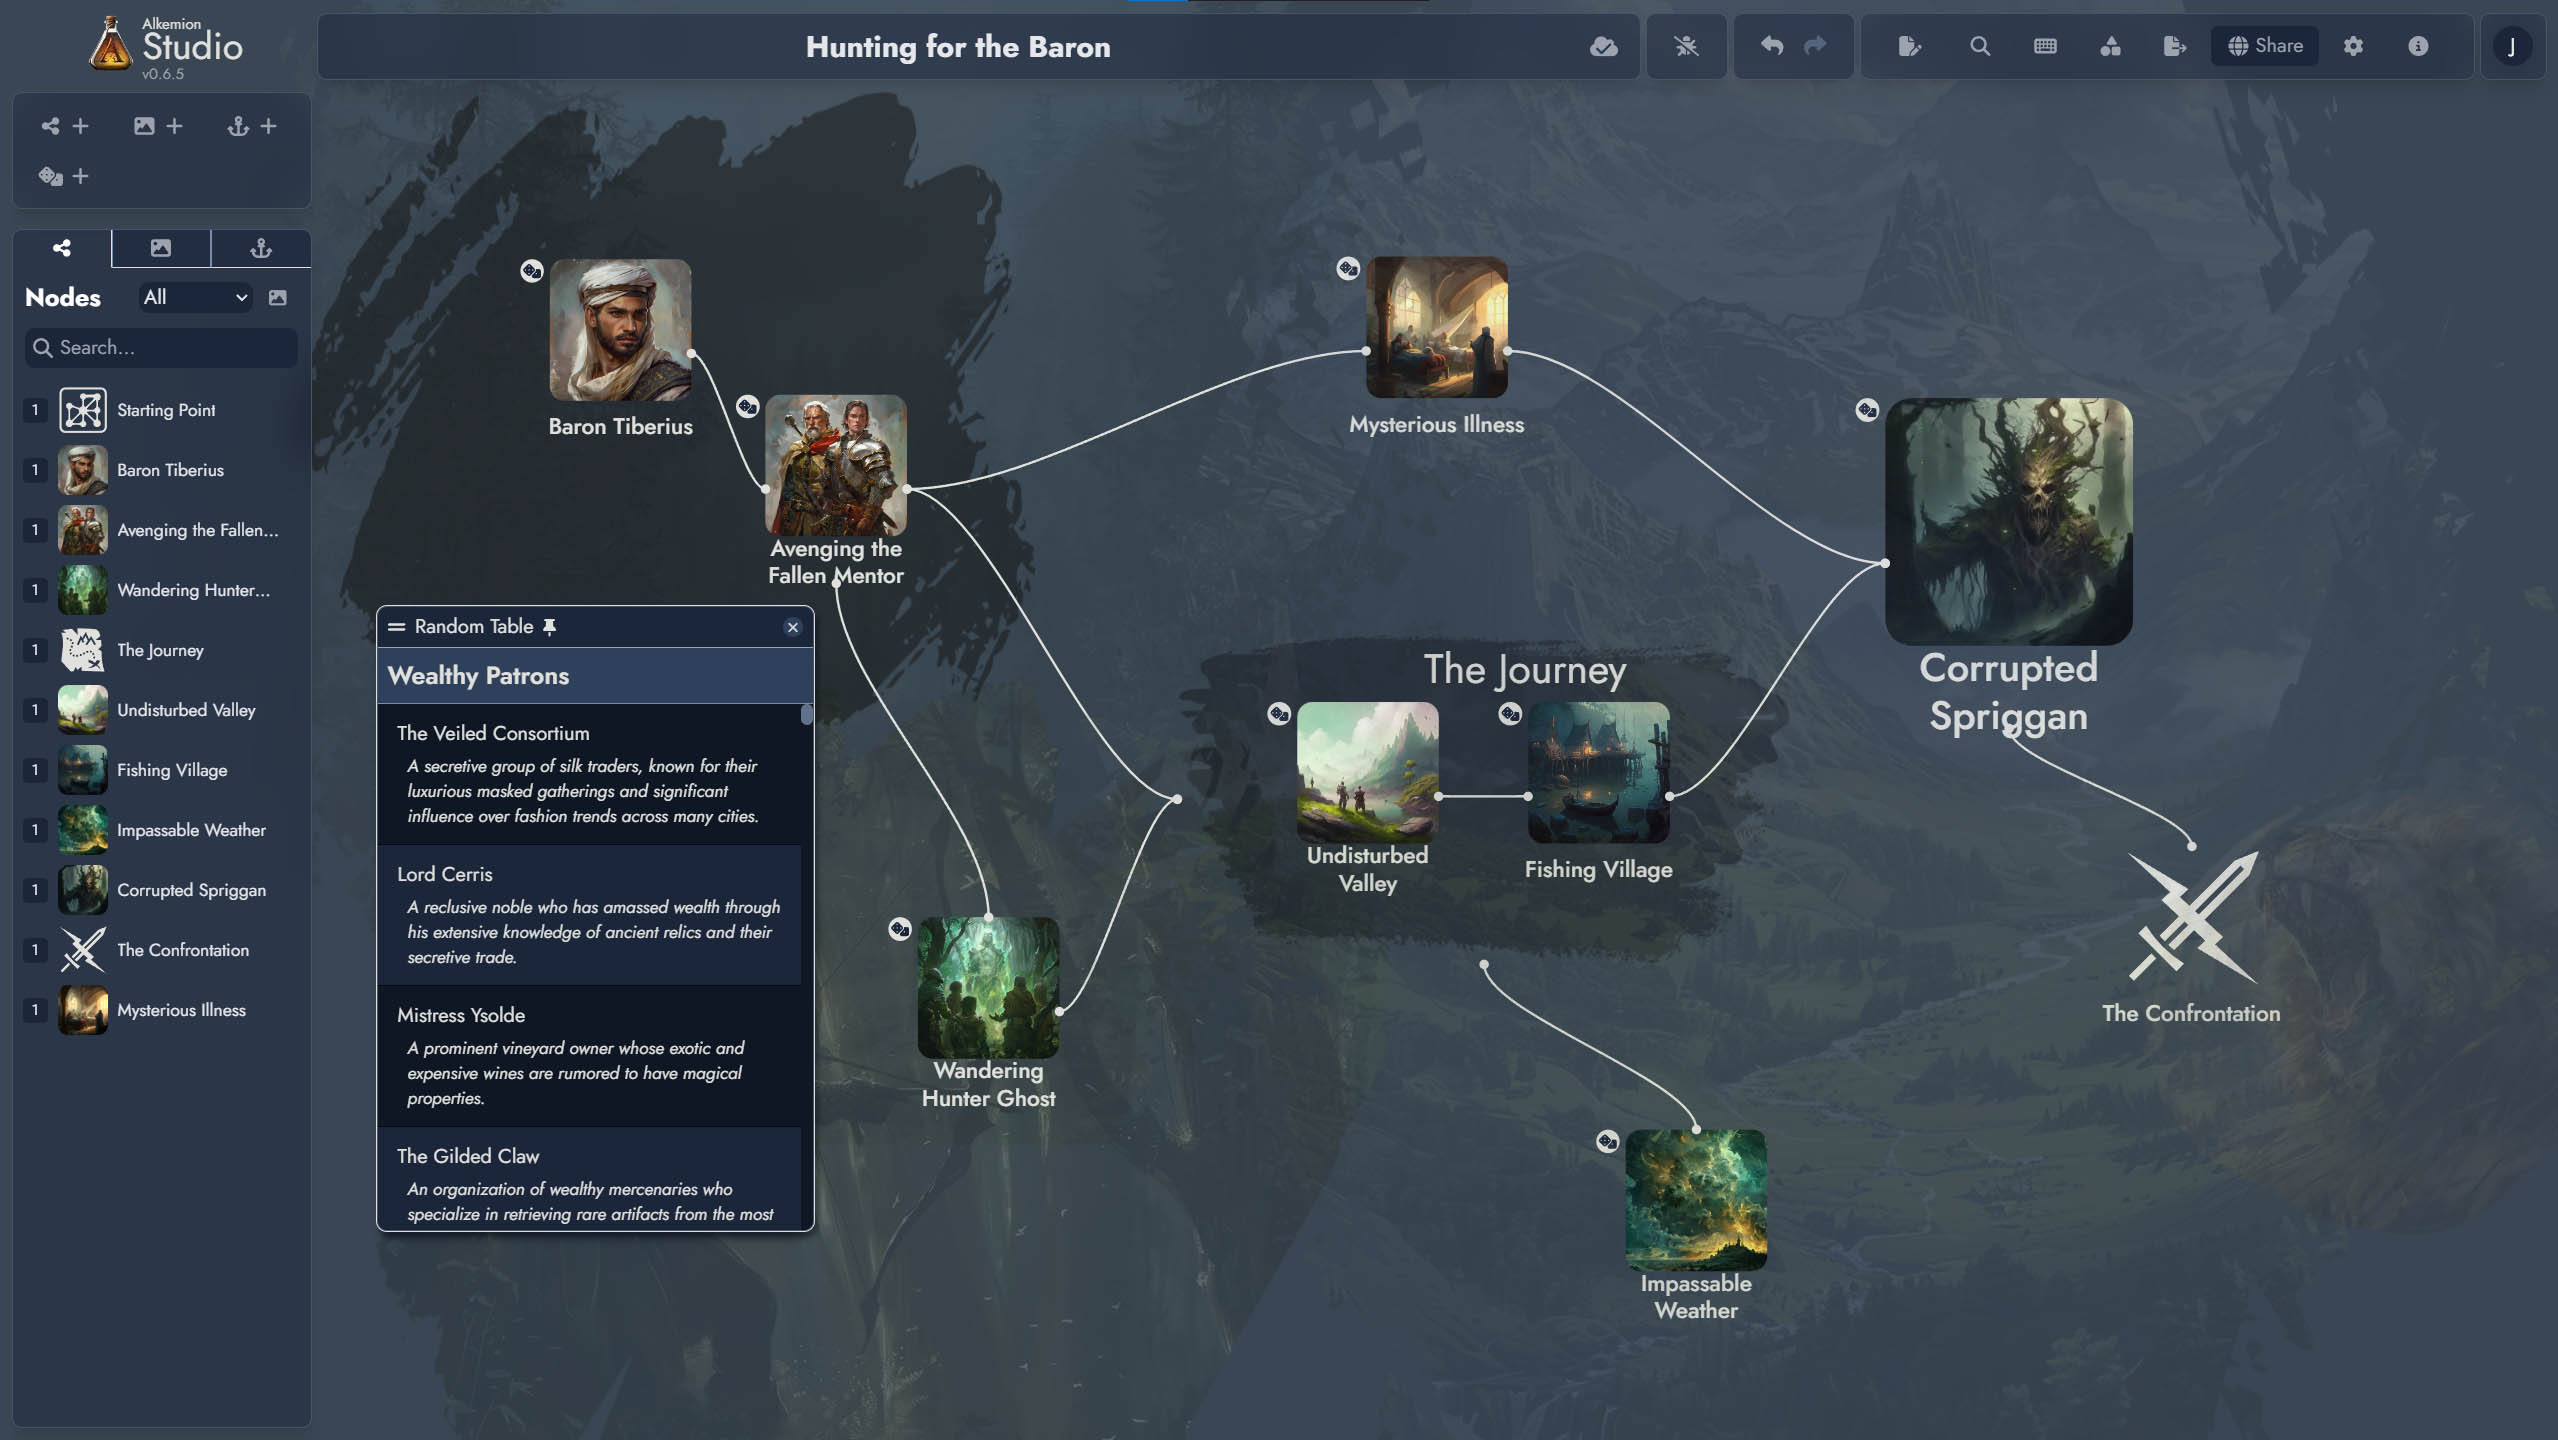Toggle the refresh icon on Wandering Hunter Ghost
The width and height of the screenshot is (2558, 1440).
coord(900,929)
